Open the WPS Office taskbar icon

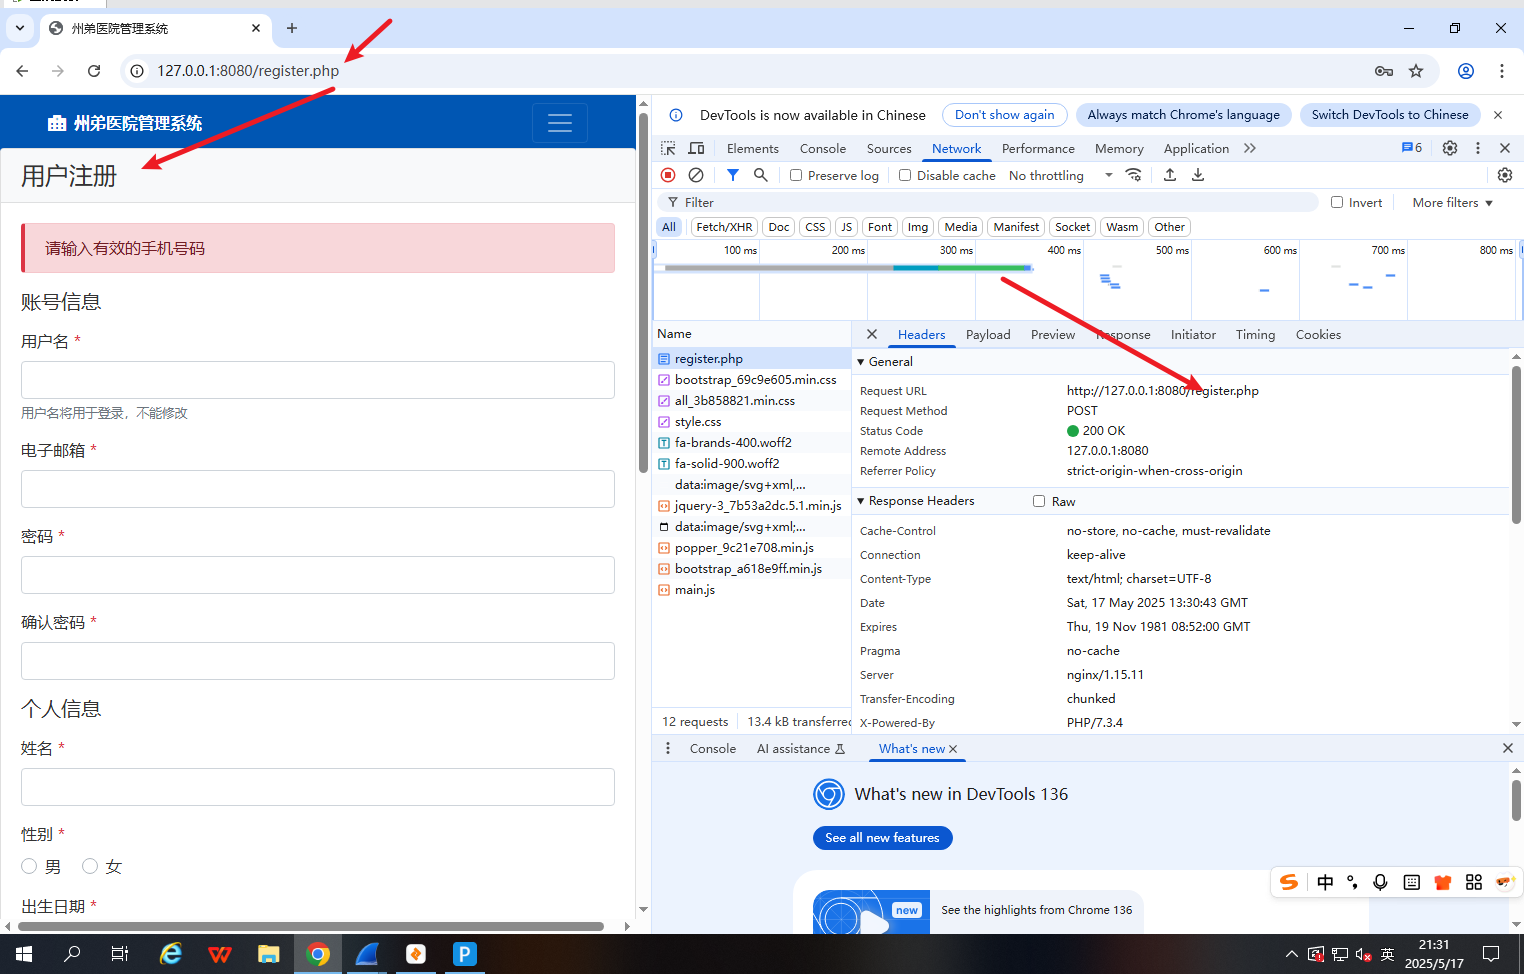(x=220, y=954)
